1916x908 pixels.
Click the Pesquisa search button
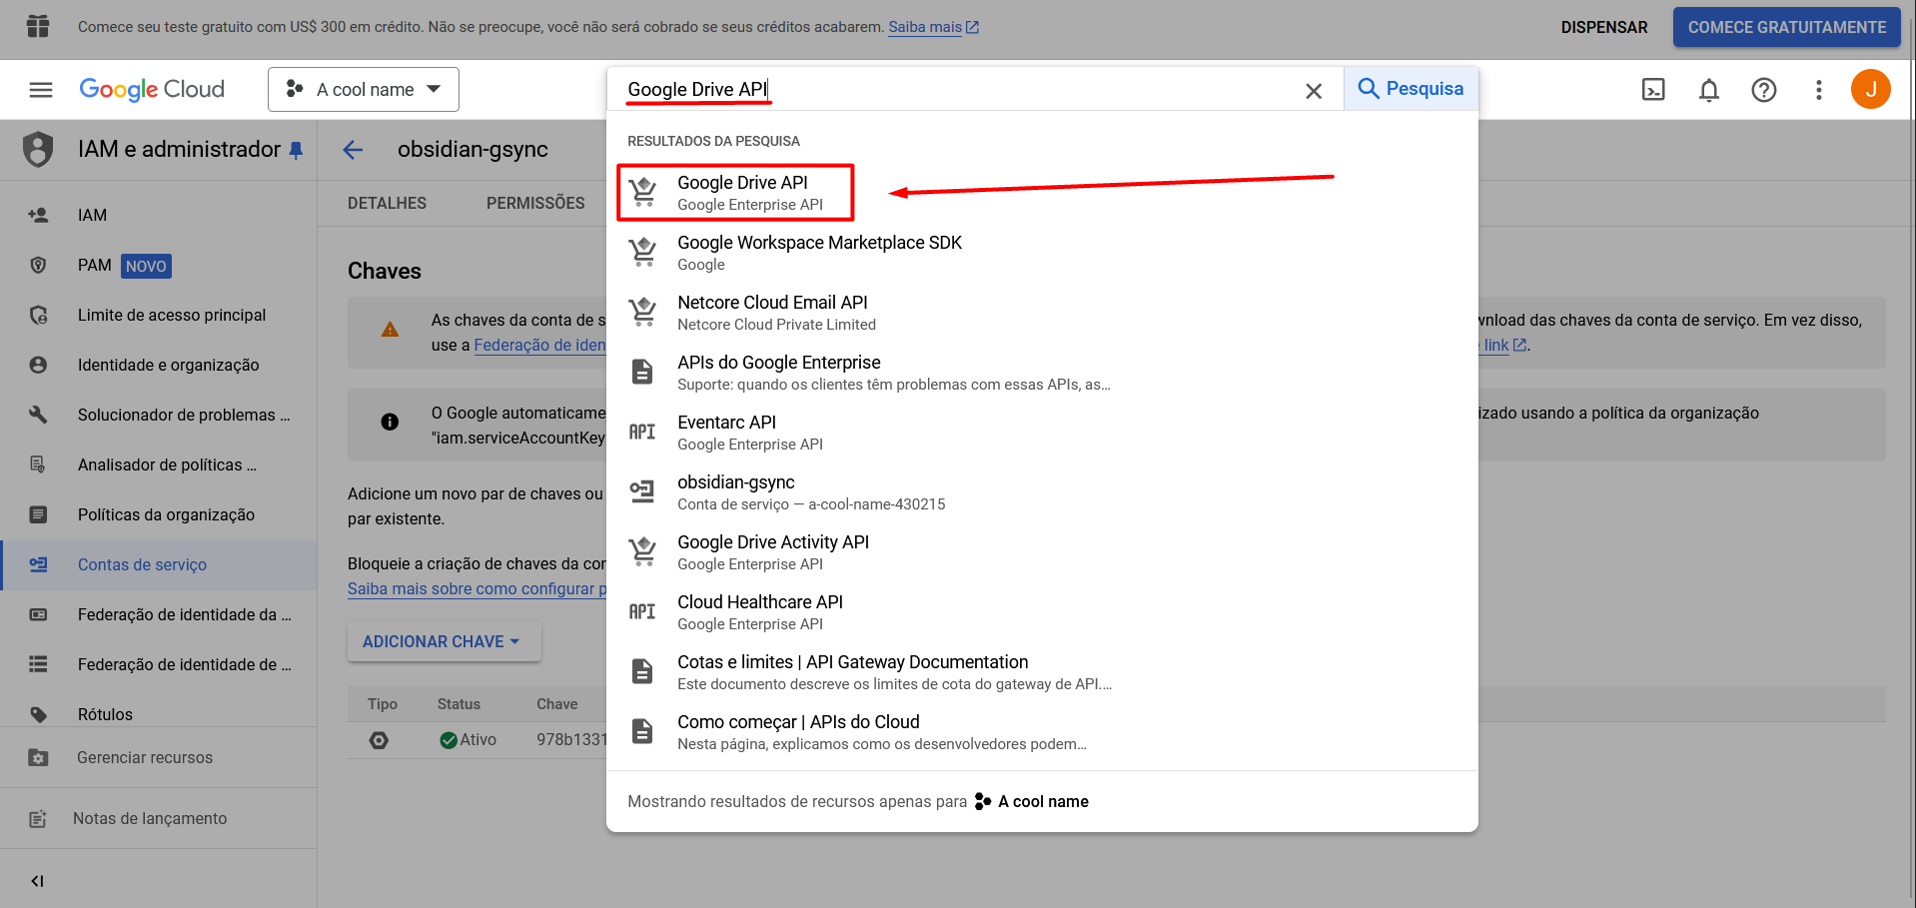click(x=1410, y=89)
